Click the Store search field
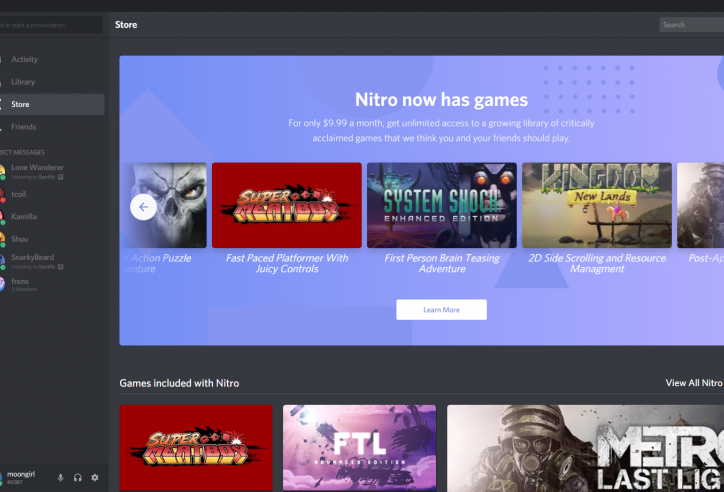This screenshot has height=492, width=724. coord(692,25)
